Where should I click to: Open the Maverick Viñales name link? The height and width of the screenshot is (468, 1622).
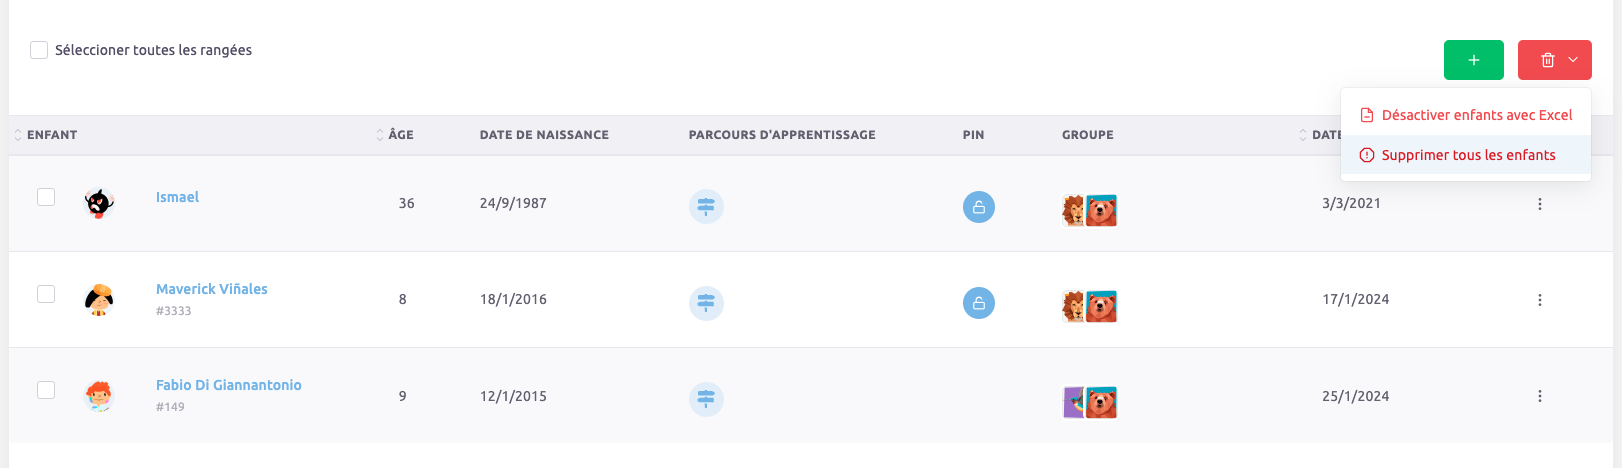212,289
